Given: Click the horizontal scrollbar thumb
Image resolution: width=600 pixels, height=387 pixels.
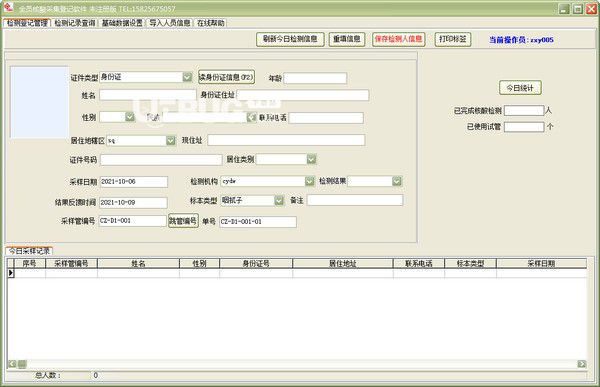Looking at the screenshot, I should coord(22,364).
